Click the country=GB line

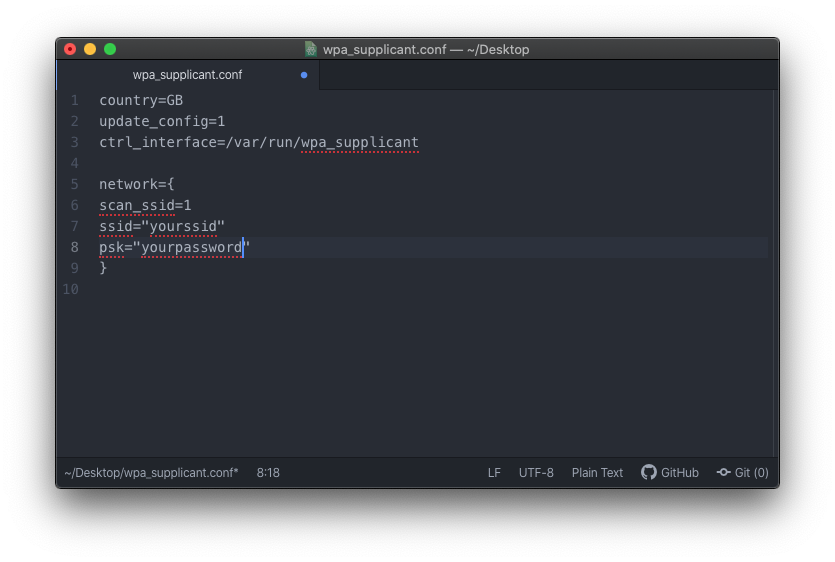(141, 100)
